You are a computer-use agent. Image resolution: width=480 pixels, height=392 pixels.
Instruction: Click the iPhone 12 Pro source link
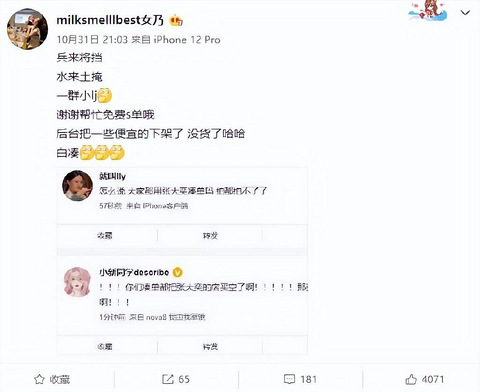[x=187, y=40]
